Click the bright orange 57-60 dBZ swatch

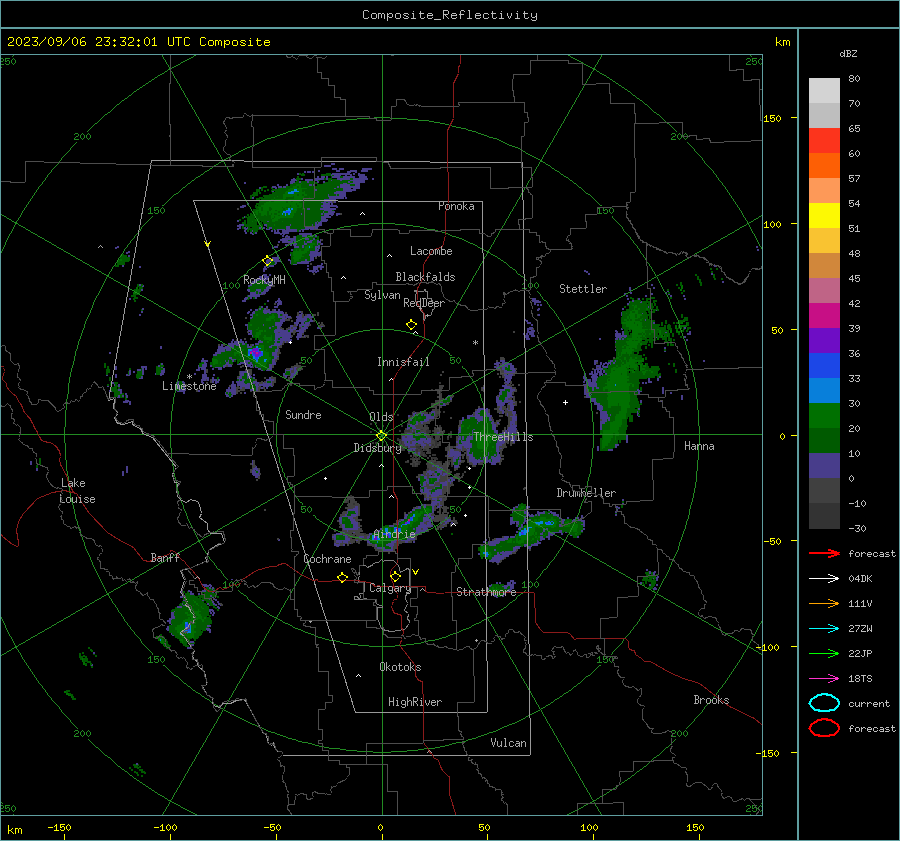point(824,166)
